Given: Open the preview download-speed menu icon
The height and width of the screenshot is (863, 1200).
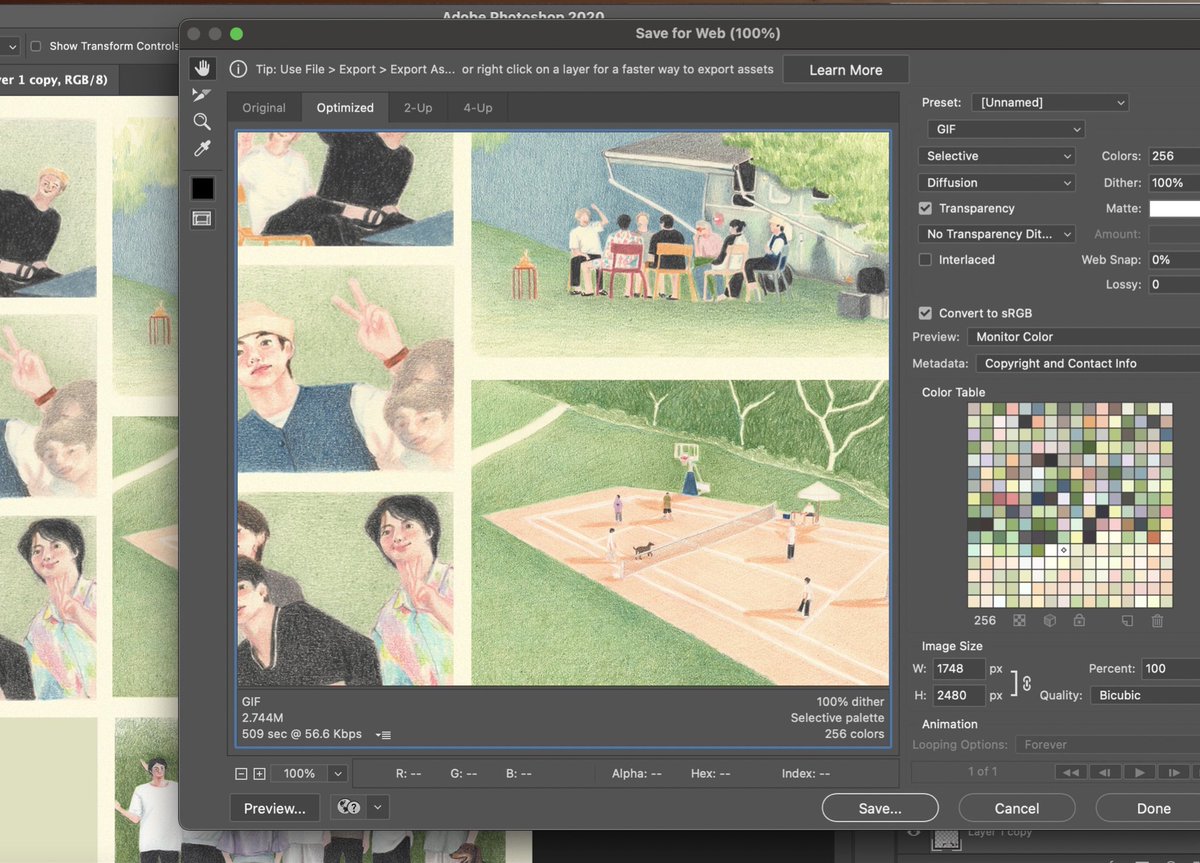Looking at the screenshot, I should (383, 735).
